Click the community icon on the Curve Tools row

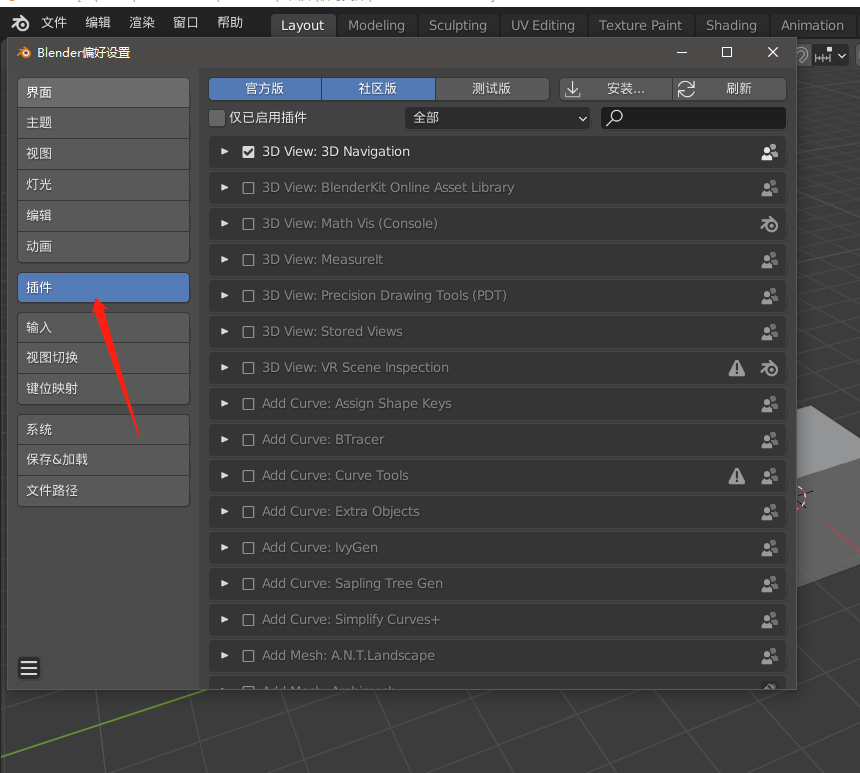(x=770, y=476)
